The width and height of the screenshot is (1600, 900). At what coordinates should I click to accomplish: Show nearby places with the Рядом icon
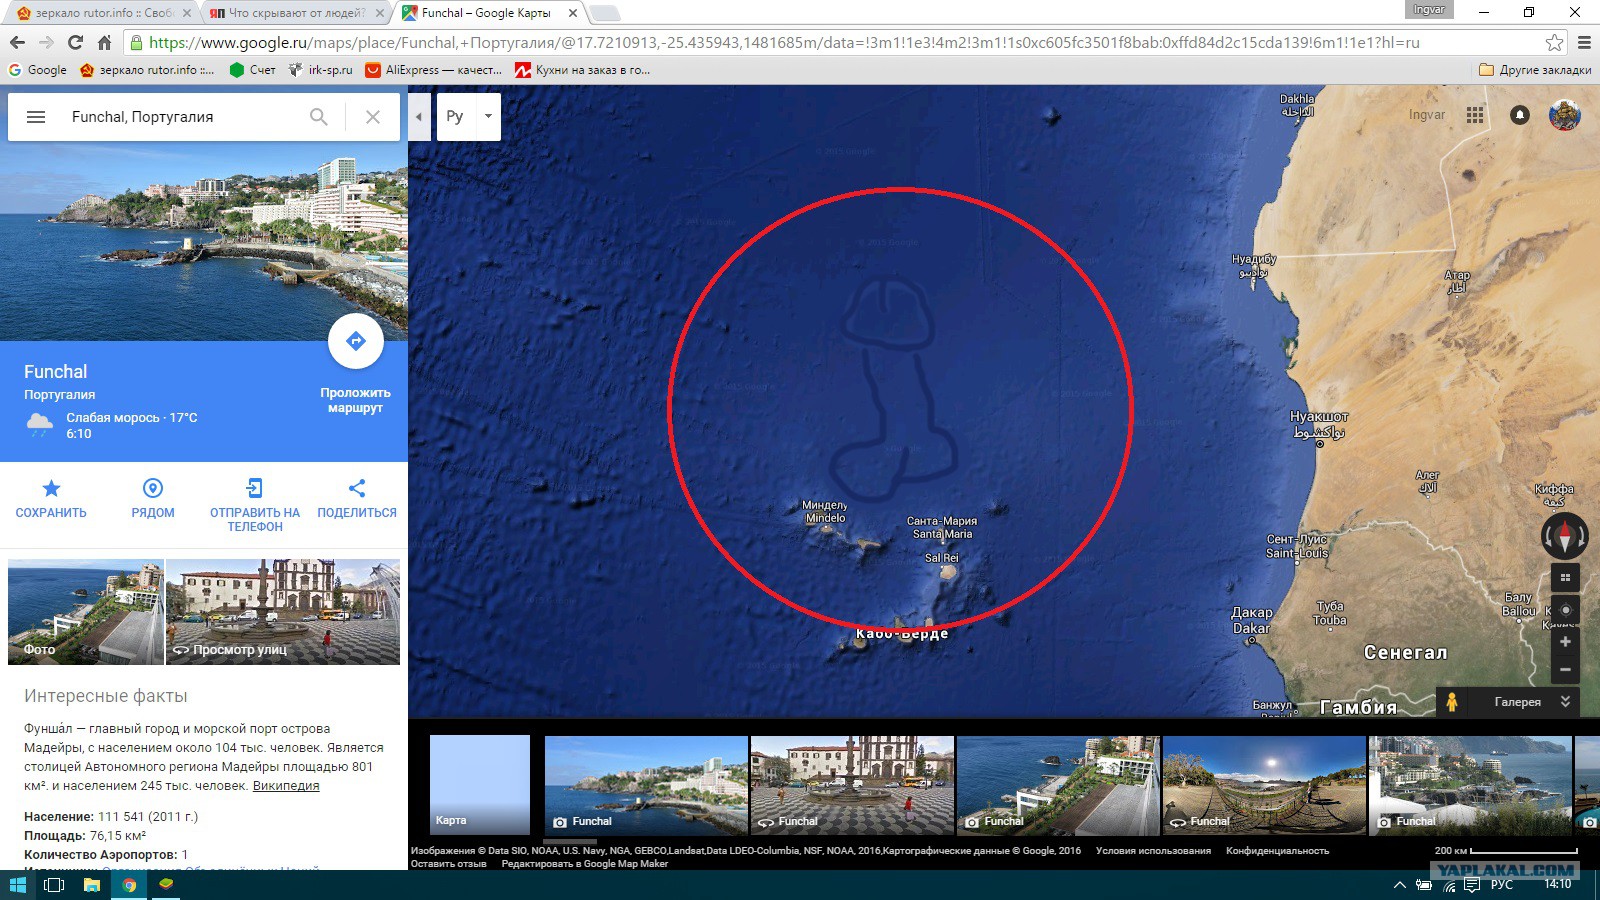pos(153,489)
